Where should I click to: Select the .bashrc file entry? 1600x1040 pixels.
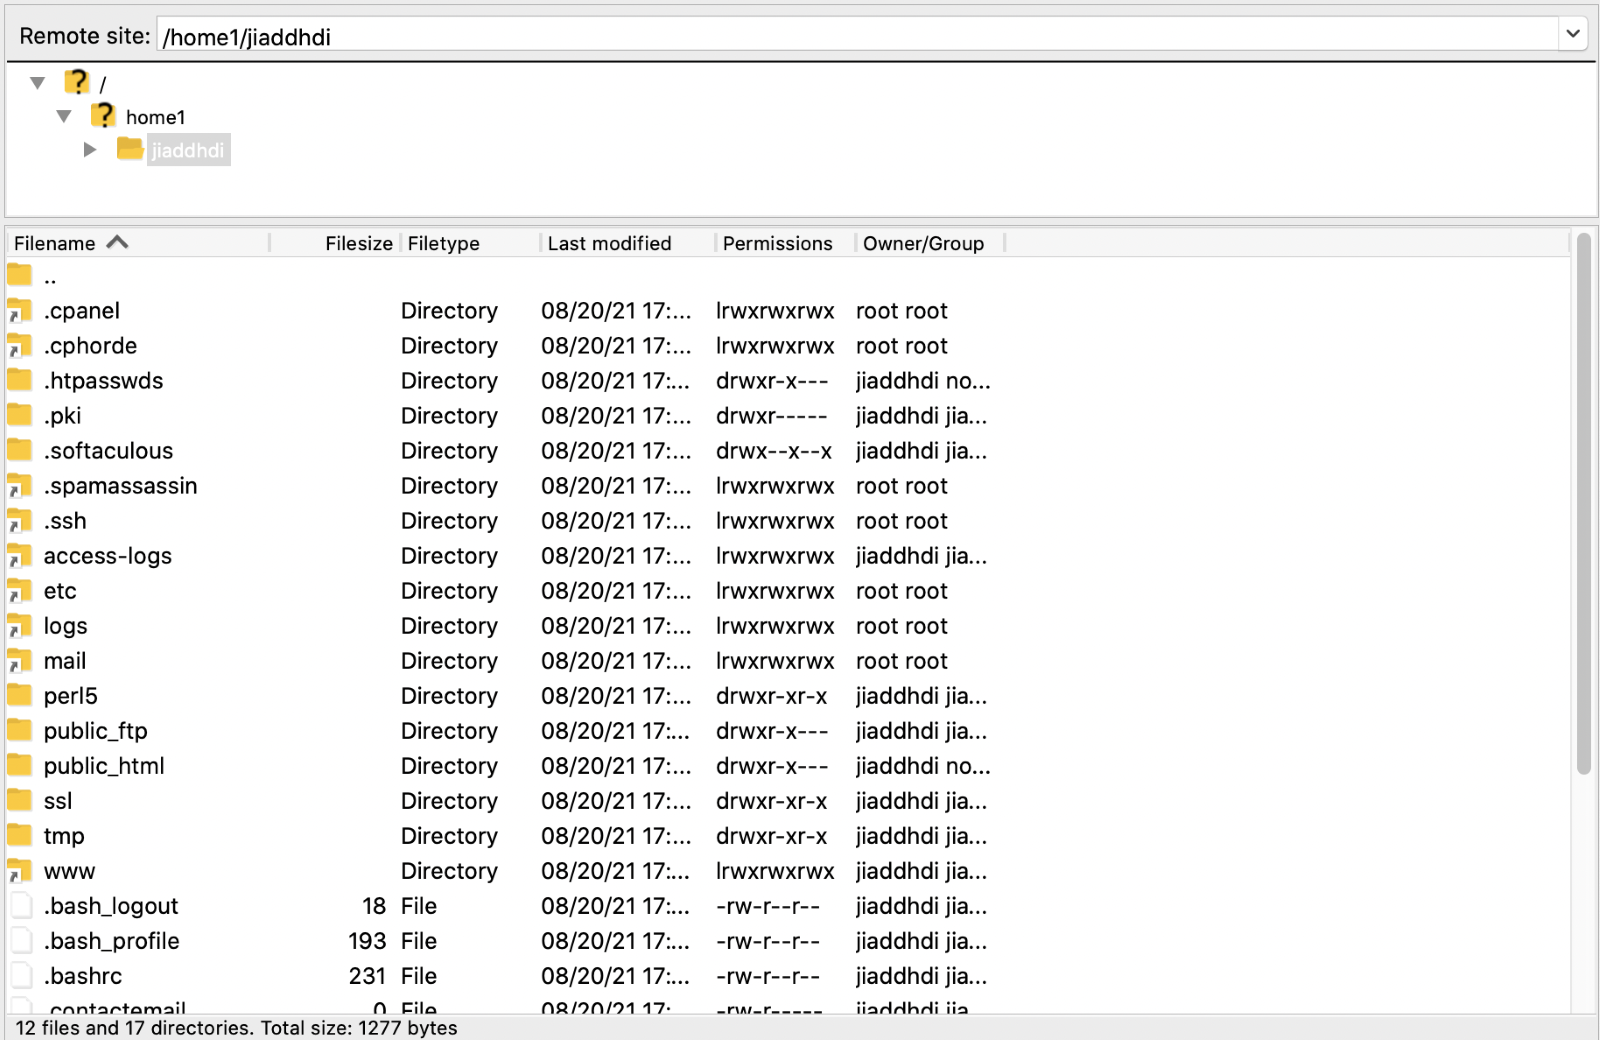click(83, 976)
